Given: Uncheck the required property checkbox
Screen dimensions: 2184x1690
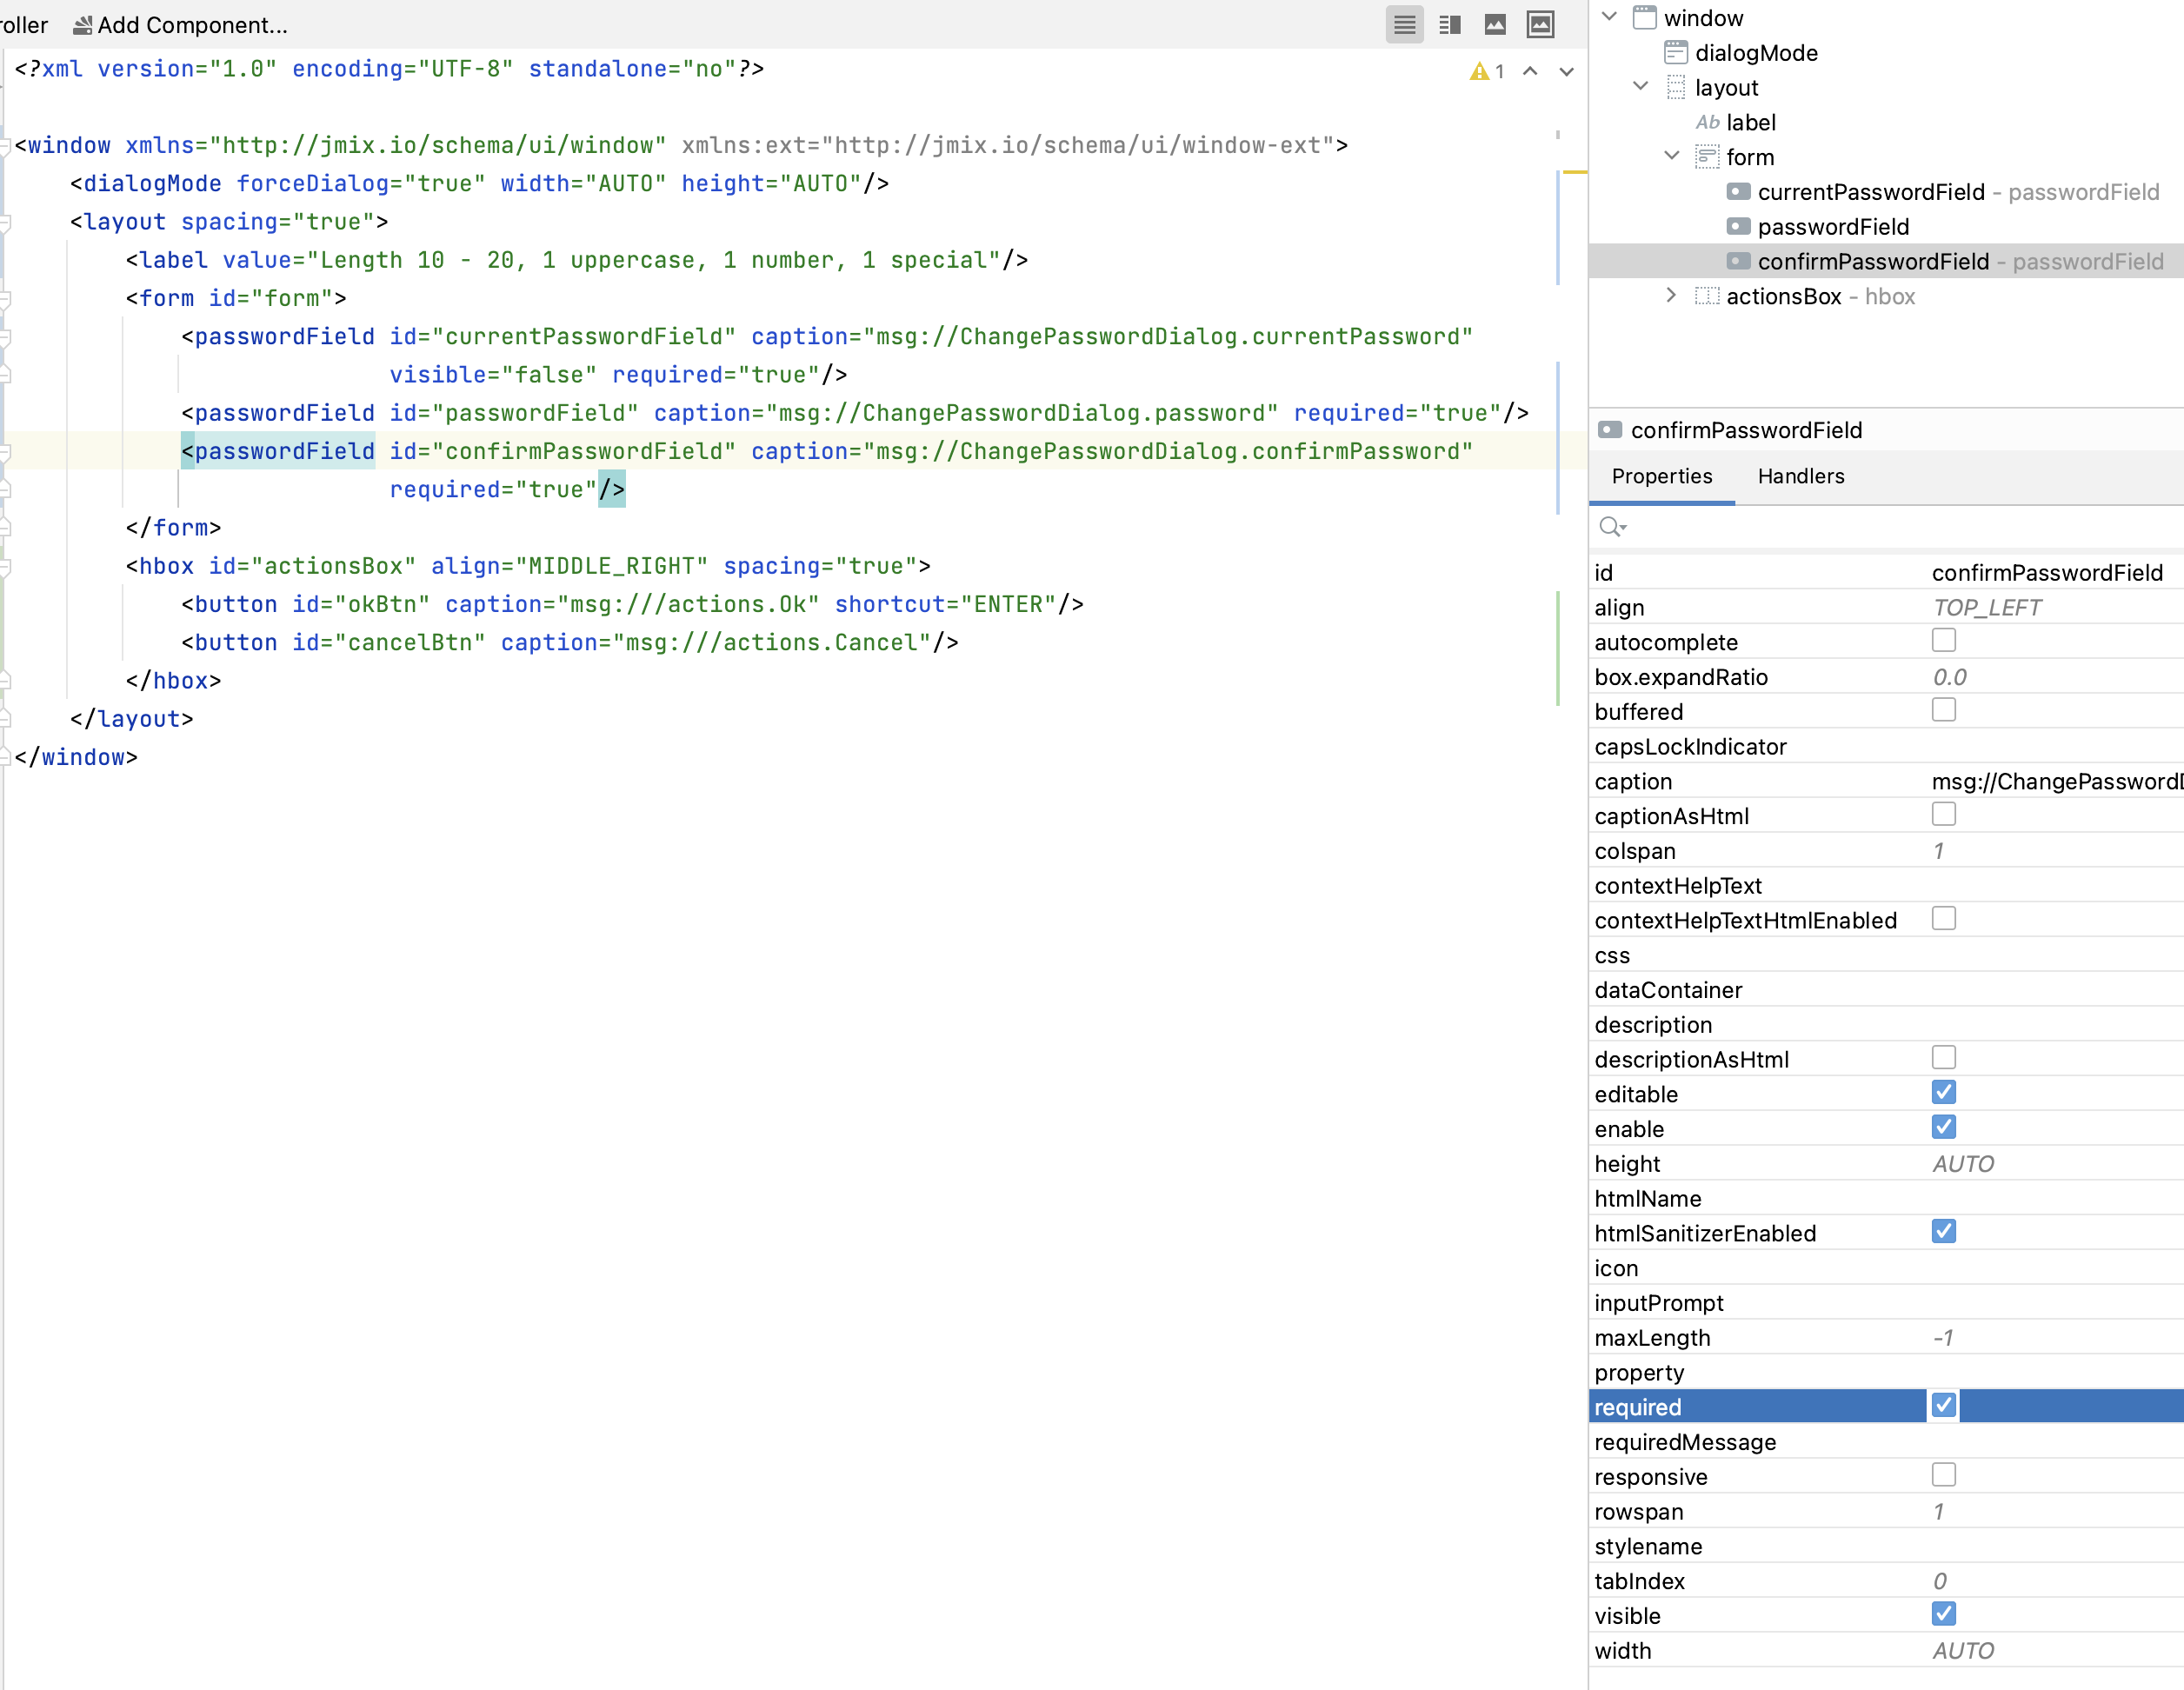Looking at the screenshot, I should 1943,1405.
